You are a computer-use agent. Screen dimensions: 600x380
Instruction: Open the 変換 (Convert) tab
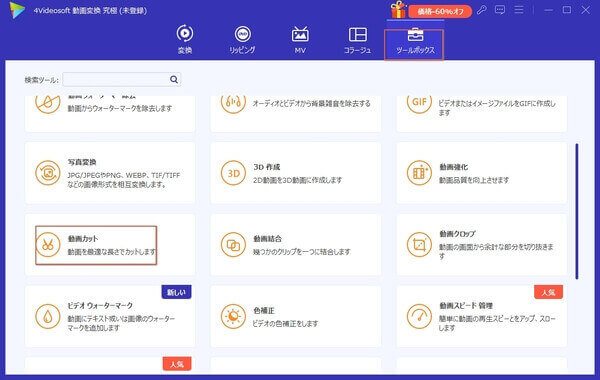coord(185,39)
